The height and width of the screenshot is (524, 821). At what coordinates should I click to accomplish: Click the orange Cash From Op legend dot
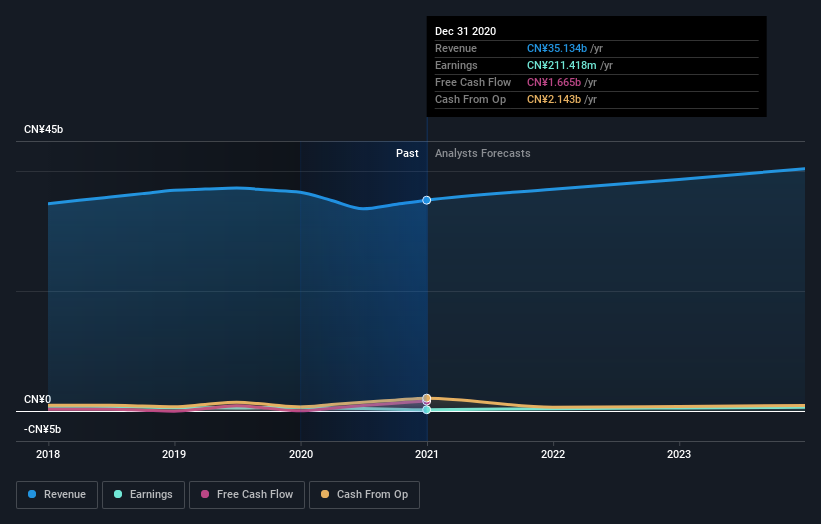point(325,494)
